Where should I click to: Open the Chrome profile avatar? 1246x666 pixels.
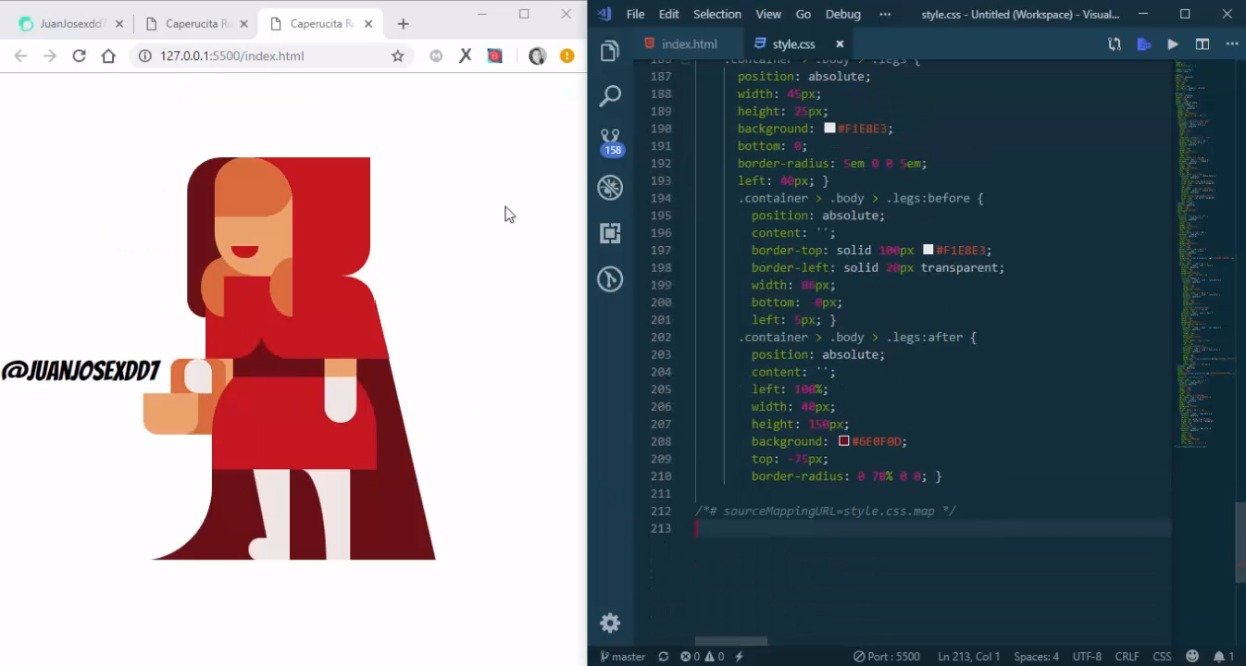point(537,56)
